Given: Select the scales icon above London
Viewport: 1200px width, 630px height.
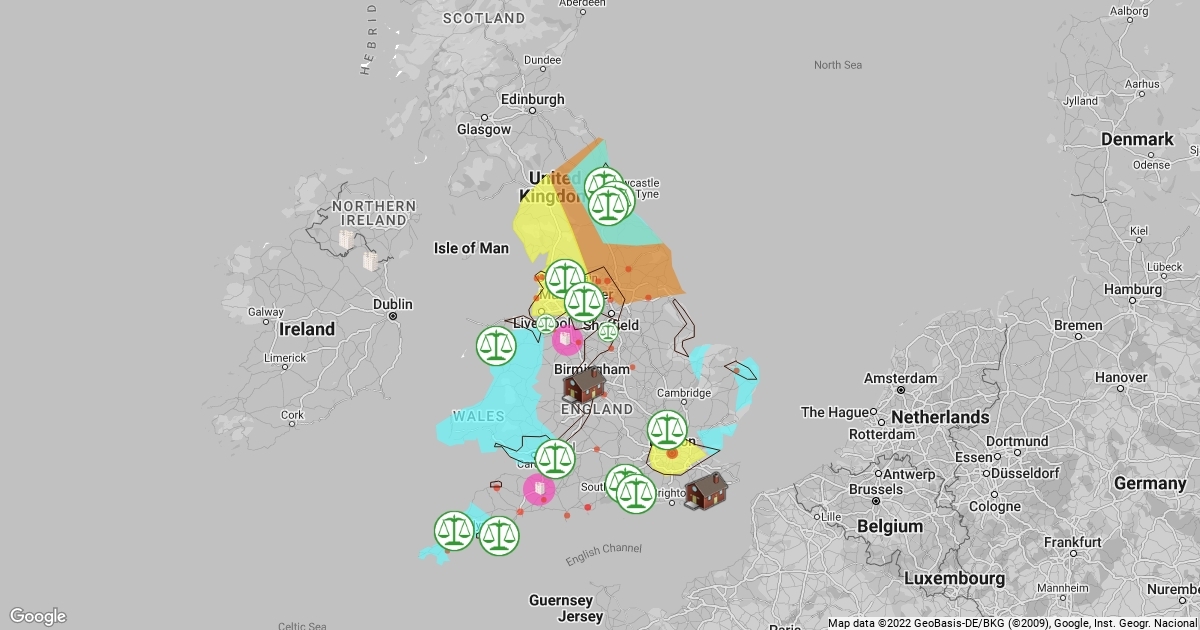Looking at the screenshot, I should pyautogui.click(x=668, y=429).
